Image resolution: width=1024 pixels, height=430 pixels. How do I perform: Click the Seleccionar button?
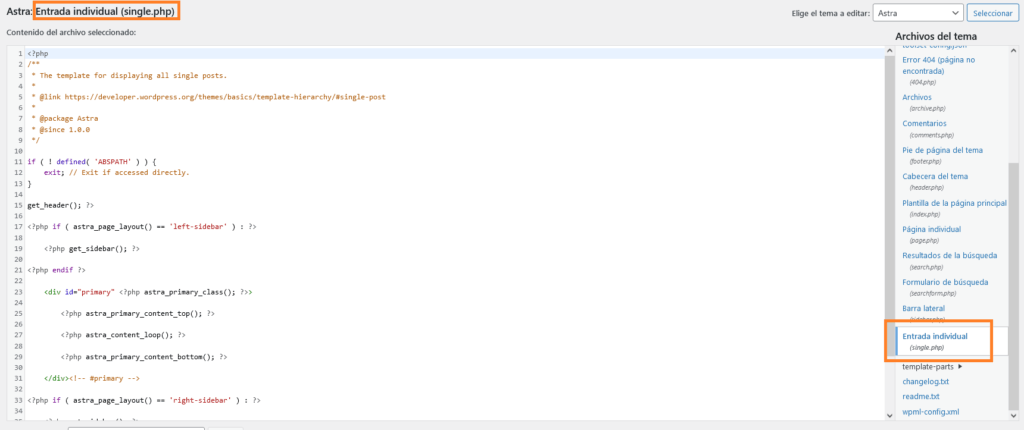coord(993,12)
